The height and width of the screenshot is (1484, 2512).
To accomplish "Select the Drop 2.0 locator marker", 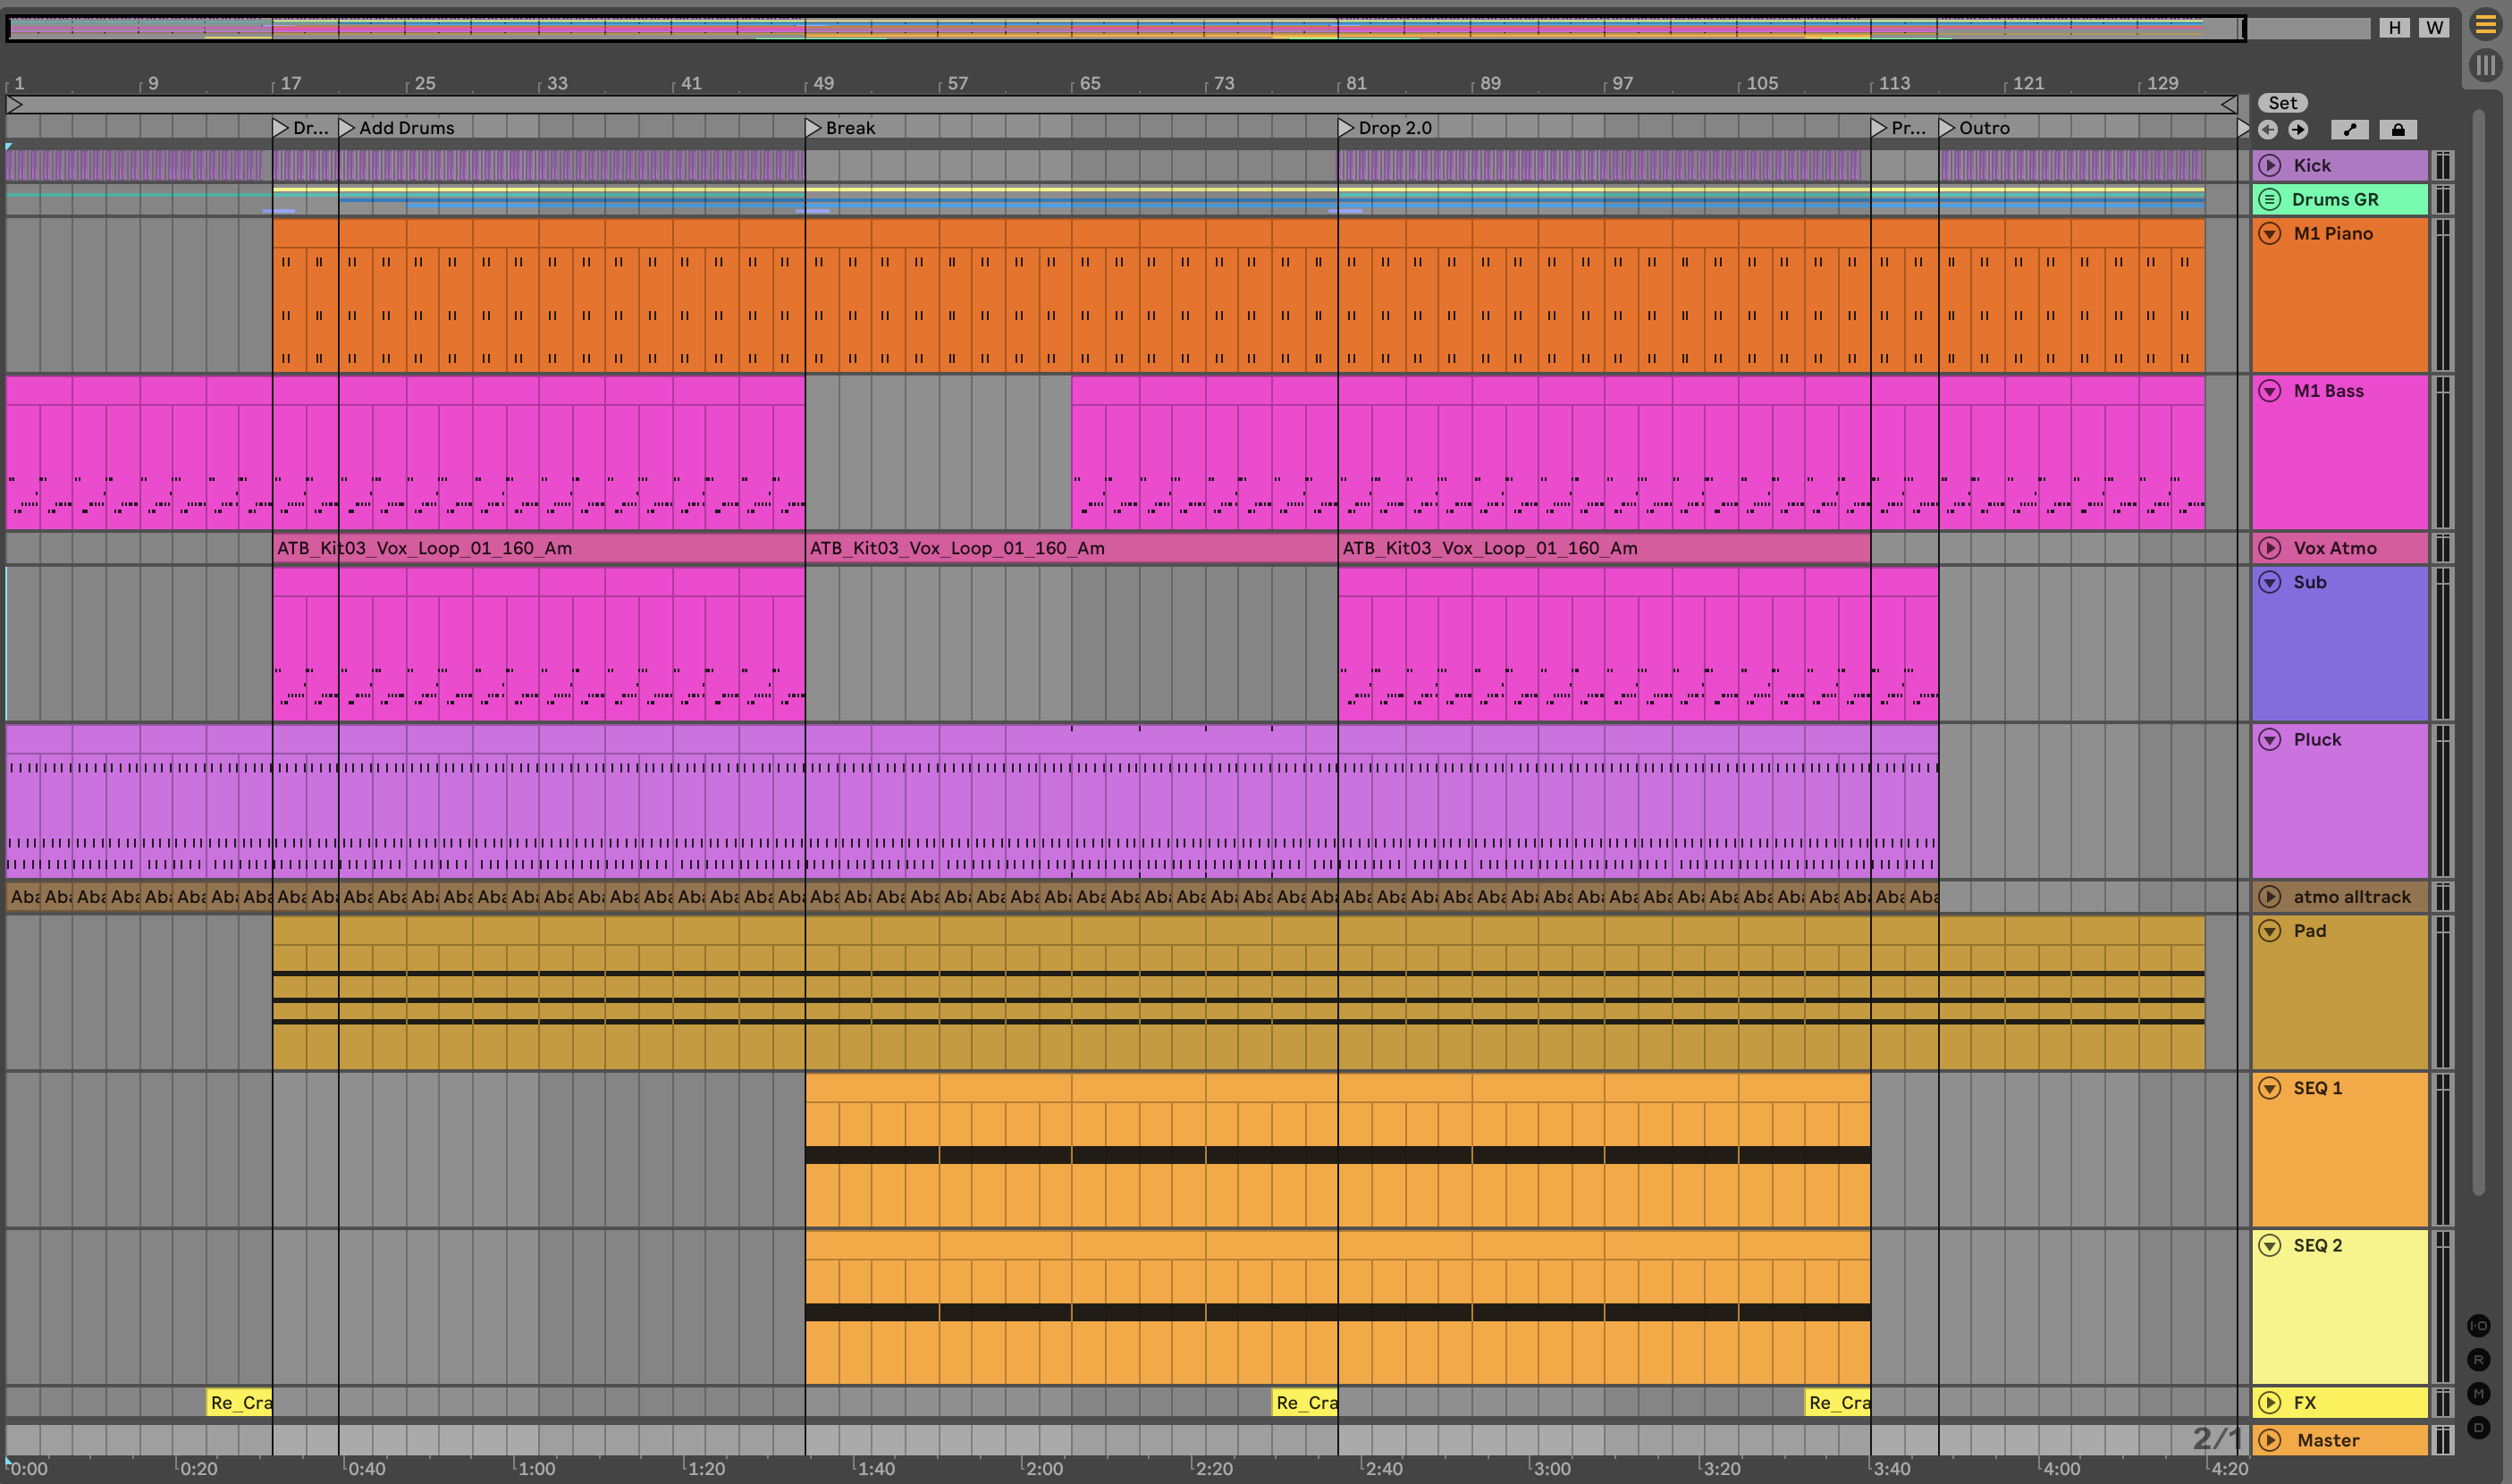I will click(x=1346, y=128).
